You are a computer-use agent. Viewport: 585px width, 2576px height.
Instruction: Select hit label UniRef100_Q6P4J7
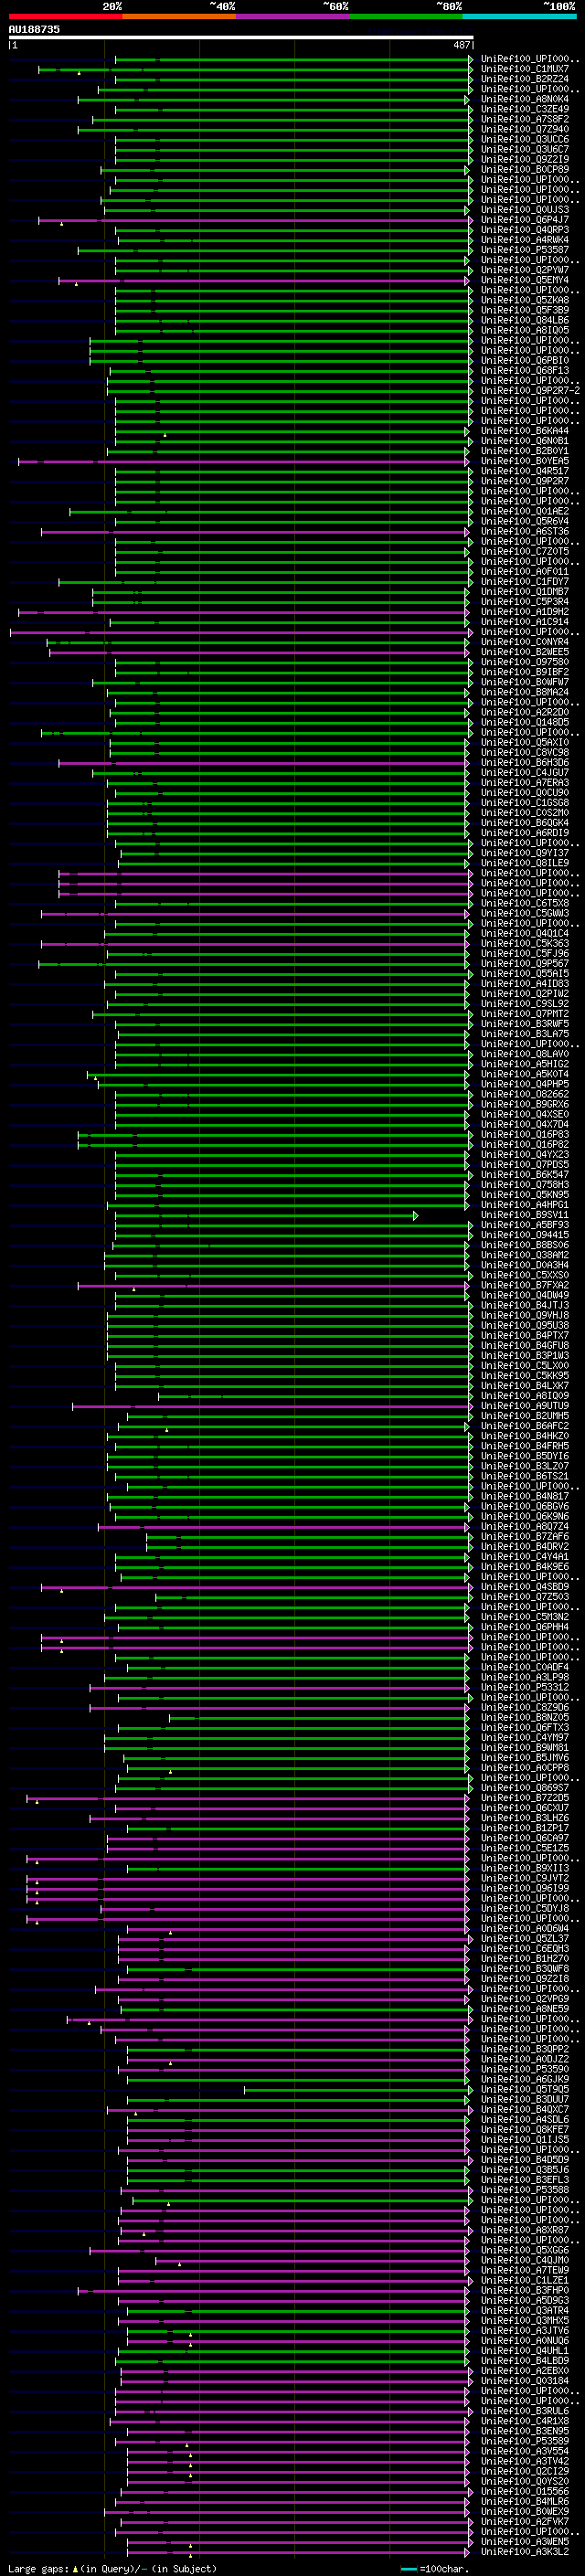pyautogui.click(x=525, y=220)
